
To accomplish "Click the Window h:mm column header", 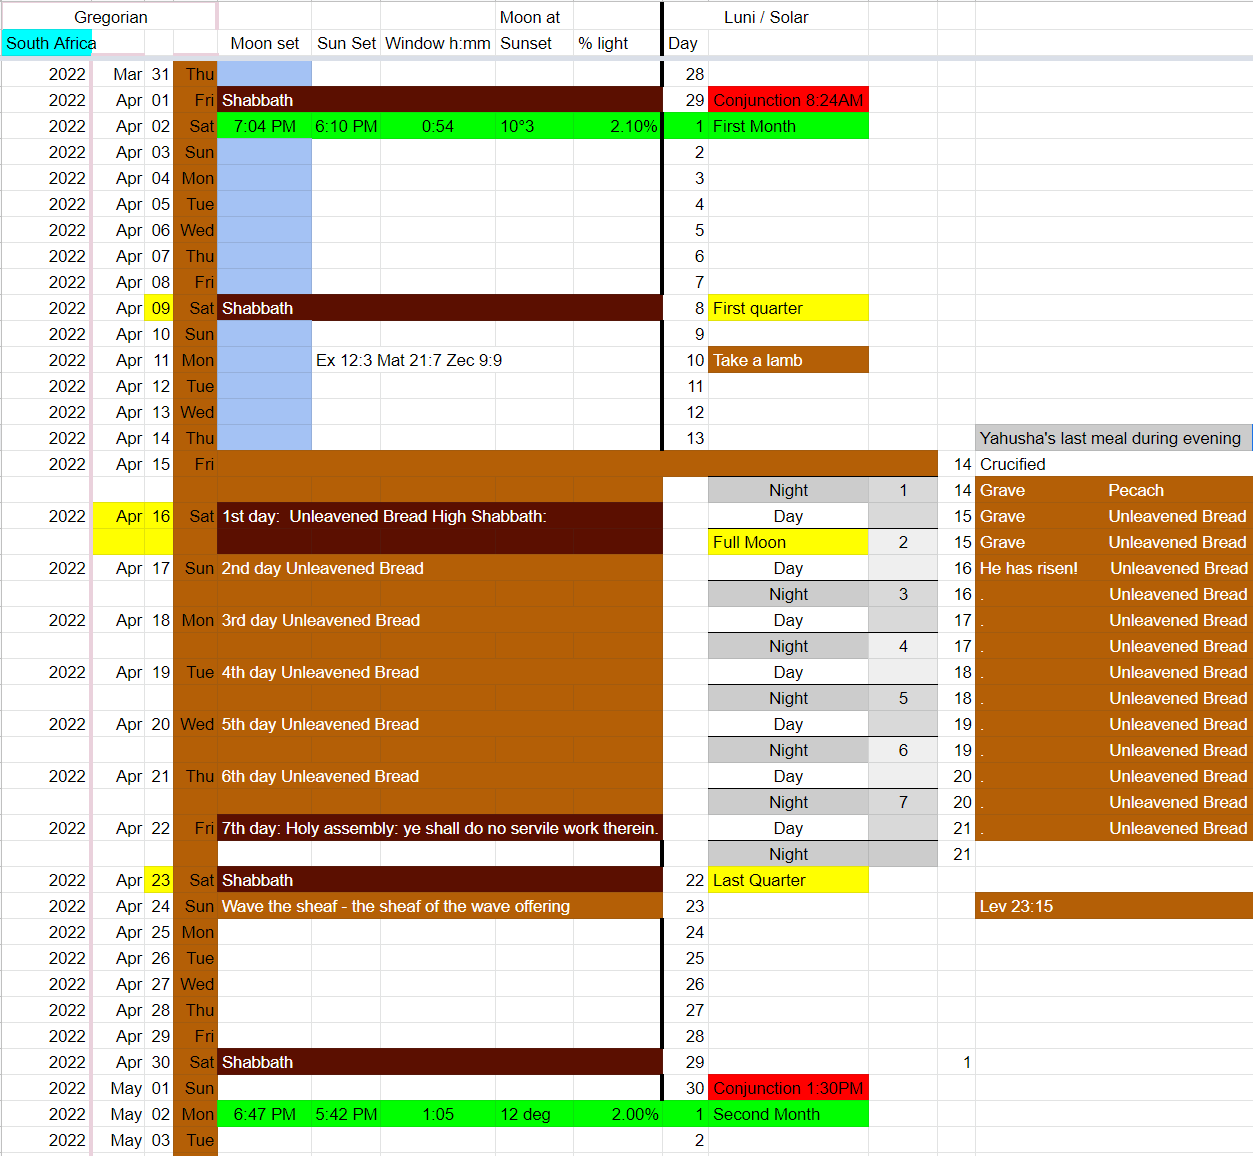I will click(438, 43).
